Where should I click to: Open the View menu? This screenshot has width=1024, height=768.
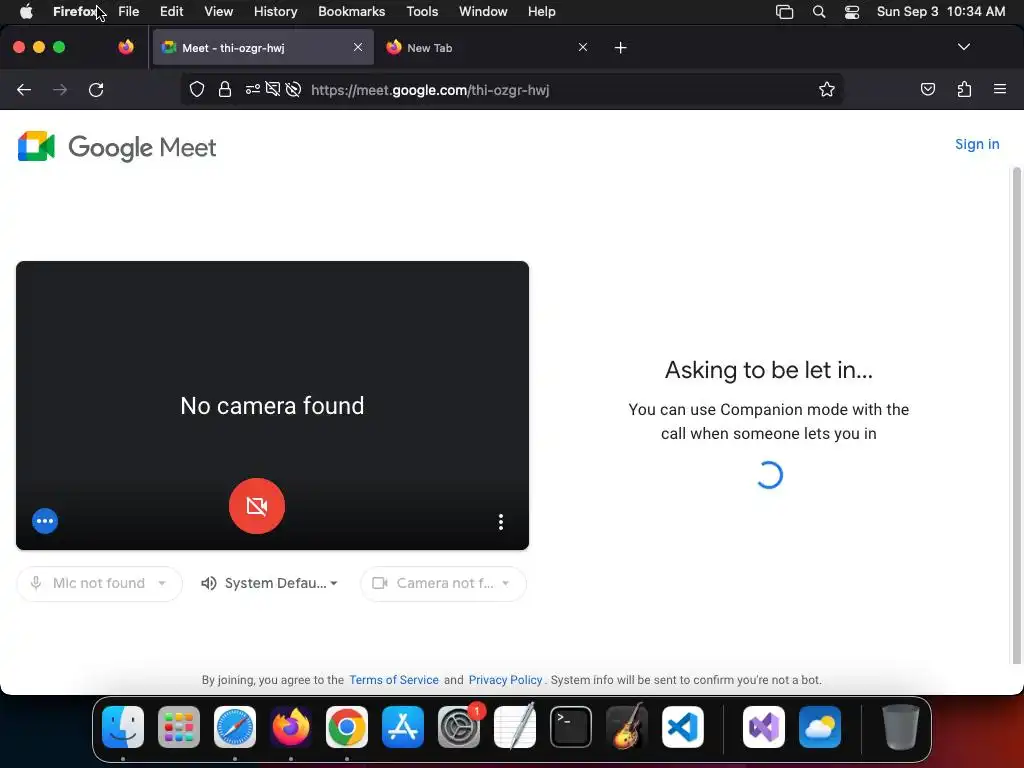pos(218,11)
